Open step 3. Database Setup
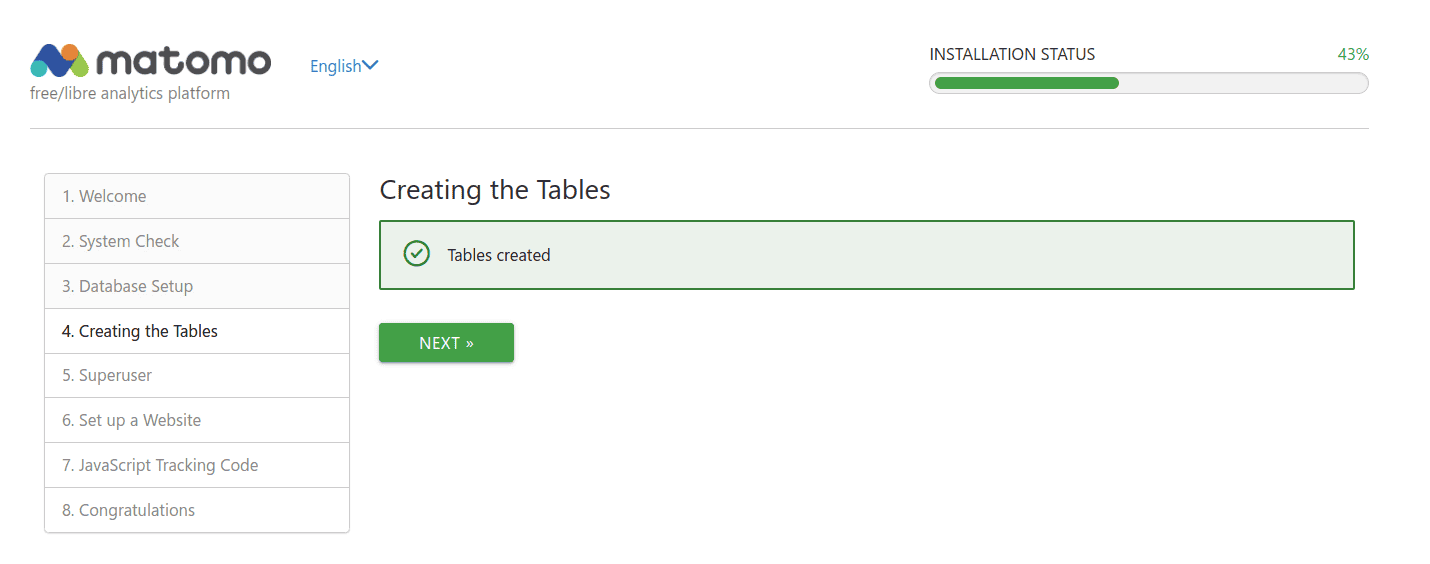Viewport: 1430px width, 564px height. [x=197, y=286]
